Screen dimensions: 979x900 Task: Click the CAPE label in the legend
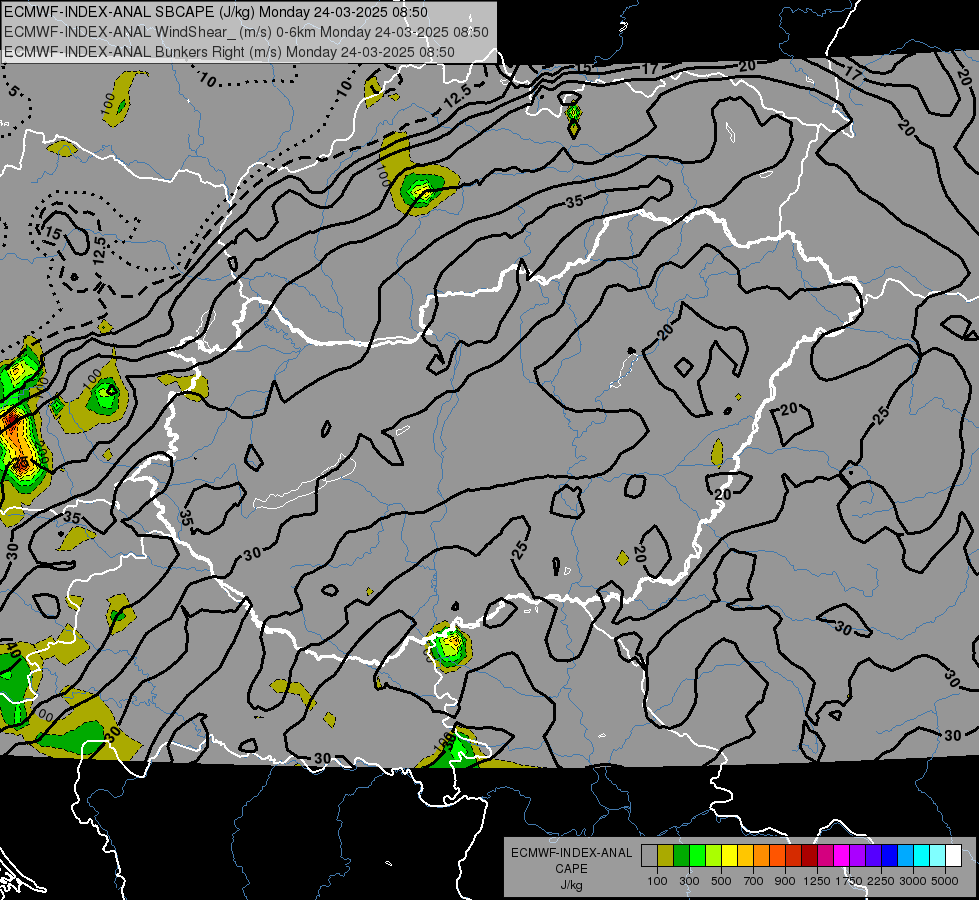pyautogui.click(x=571, y=869)
